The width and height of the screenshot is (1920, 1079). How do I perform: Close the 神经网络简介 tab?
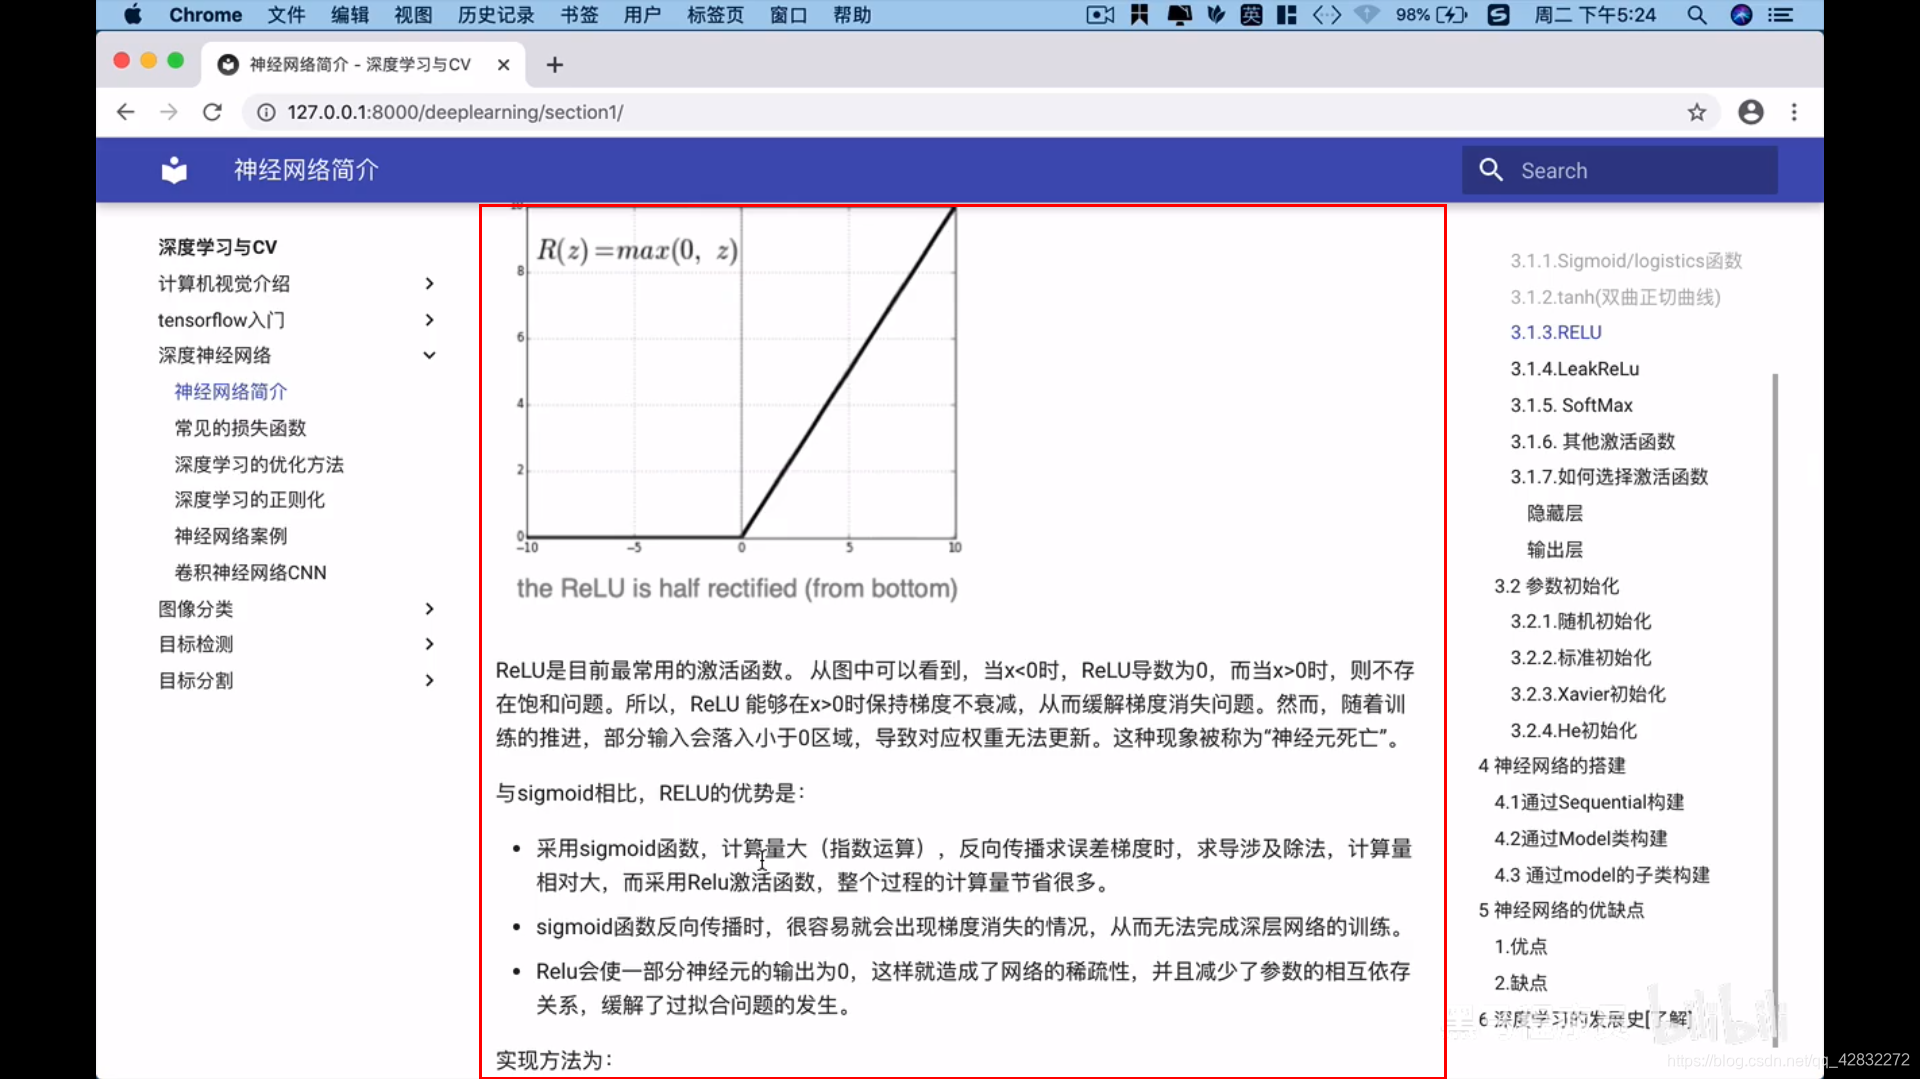pos(504,65)
